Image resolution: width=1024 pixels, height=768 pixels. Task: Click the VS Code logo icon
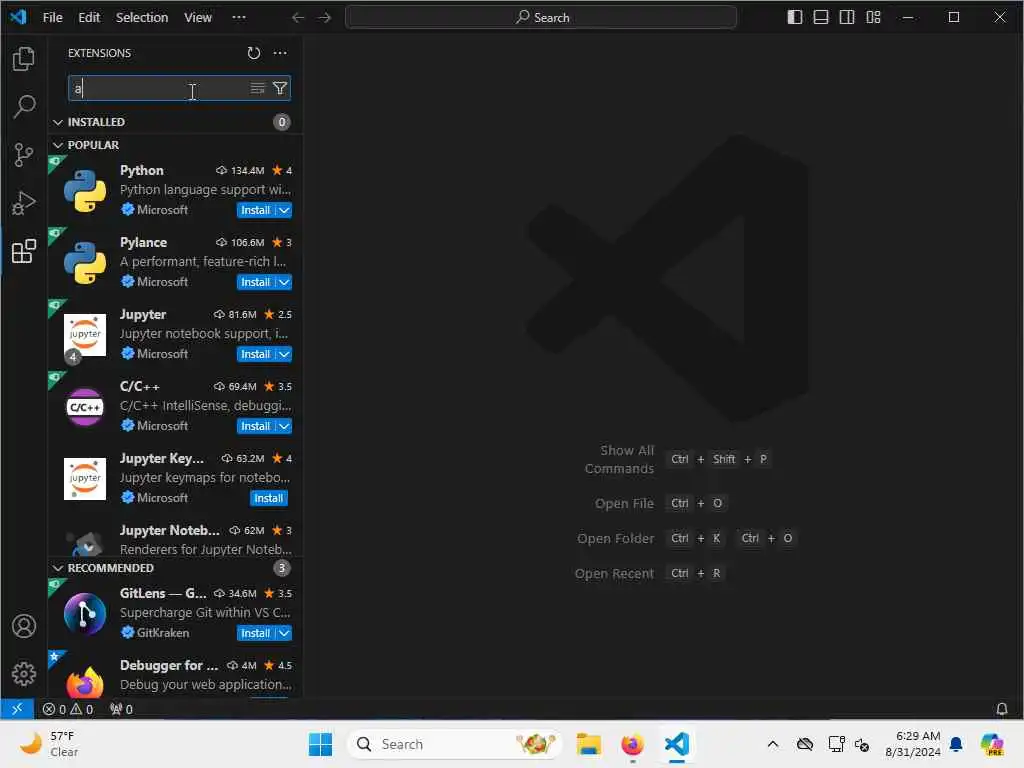18,17
